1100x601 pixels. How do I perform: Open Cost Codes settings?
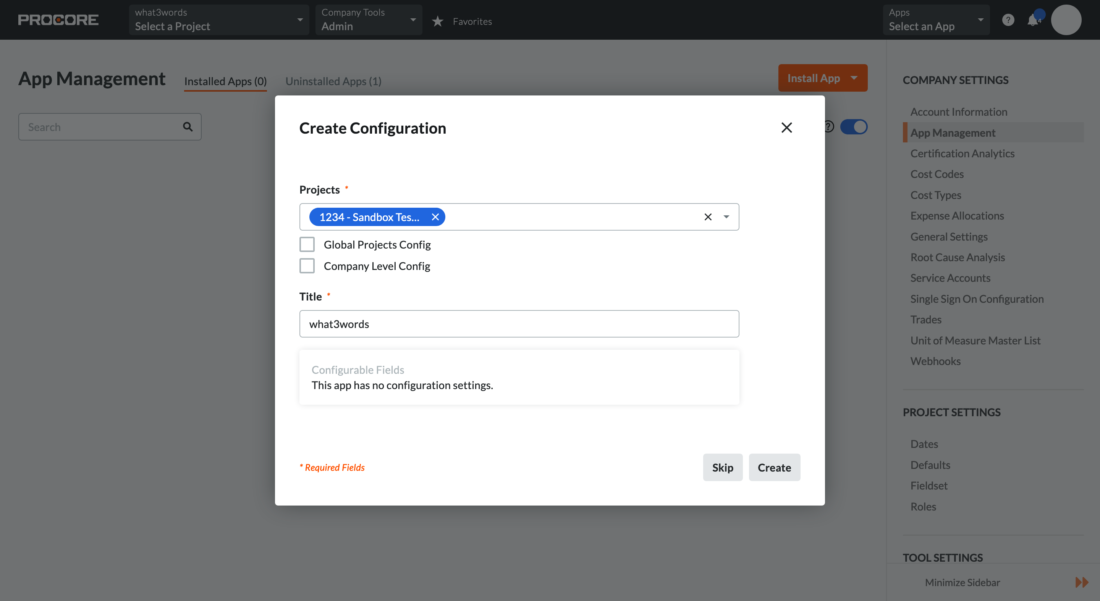click(x=937, y=174)
